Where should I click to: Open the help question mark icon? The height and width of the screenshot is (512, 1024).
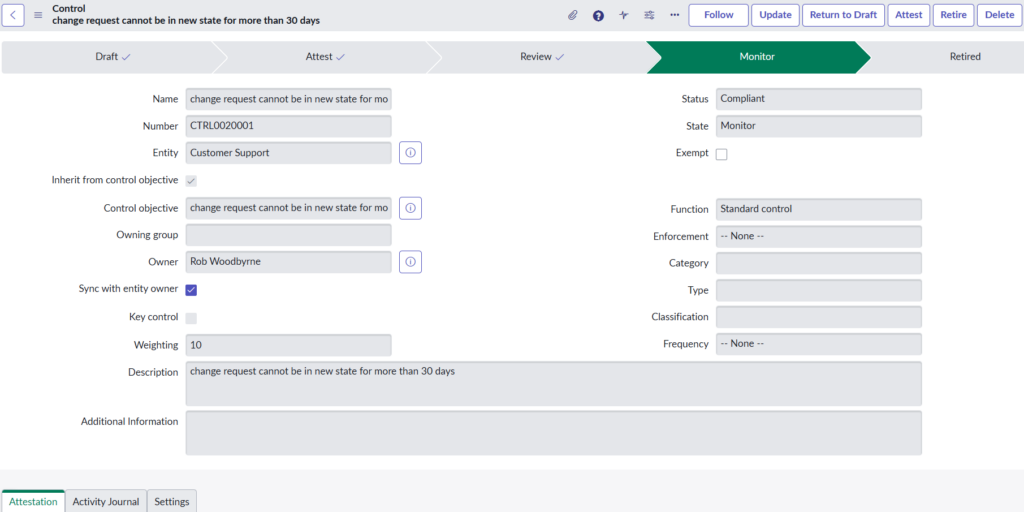point(598,15)
